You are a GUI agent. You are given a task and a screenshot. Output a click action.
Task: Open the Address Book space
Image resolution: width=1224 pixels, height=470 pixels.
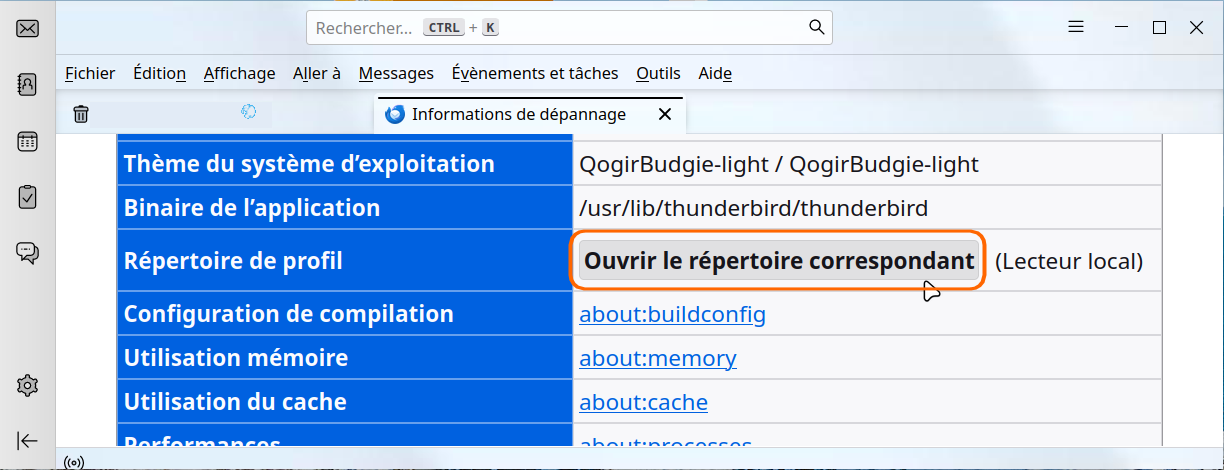tap(28, 85)
